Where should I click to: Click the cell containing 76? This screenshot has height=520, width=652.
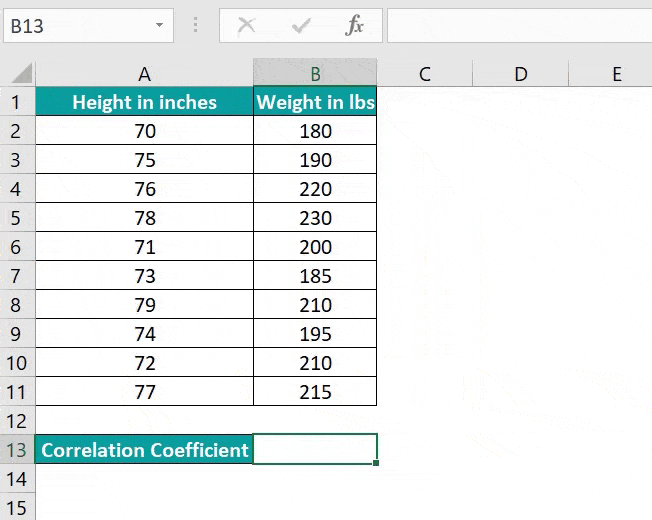coord(144,189)
